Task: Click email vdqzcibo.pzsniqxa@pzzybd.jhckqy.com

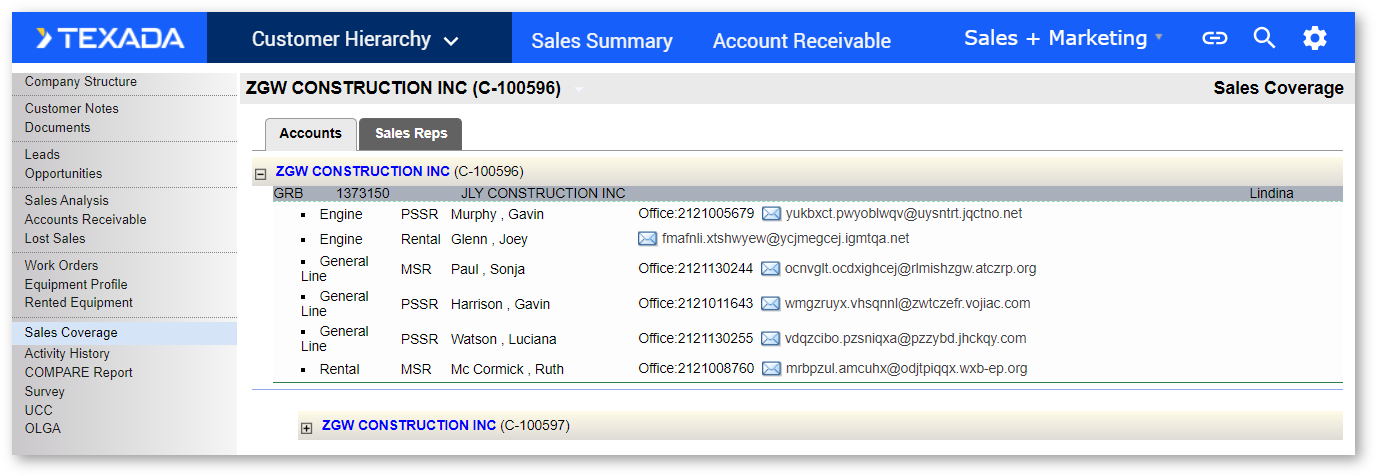Action: [x=906, y=338]
